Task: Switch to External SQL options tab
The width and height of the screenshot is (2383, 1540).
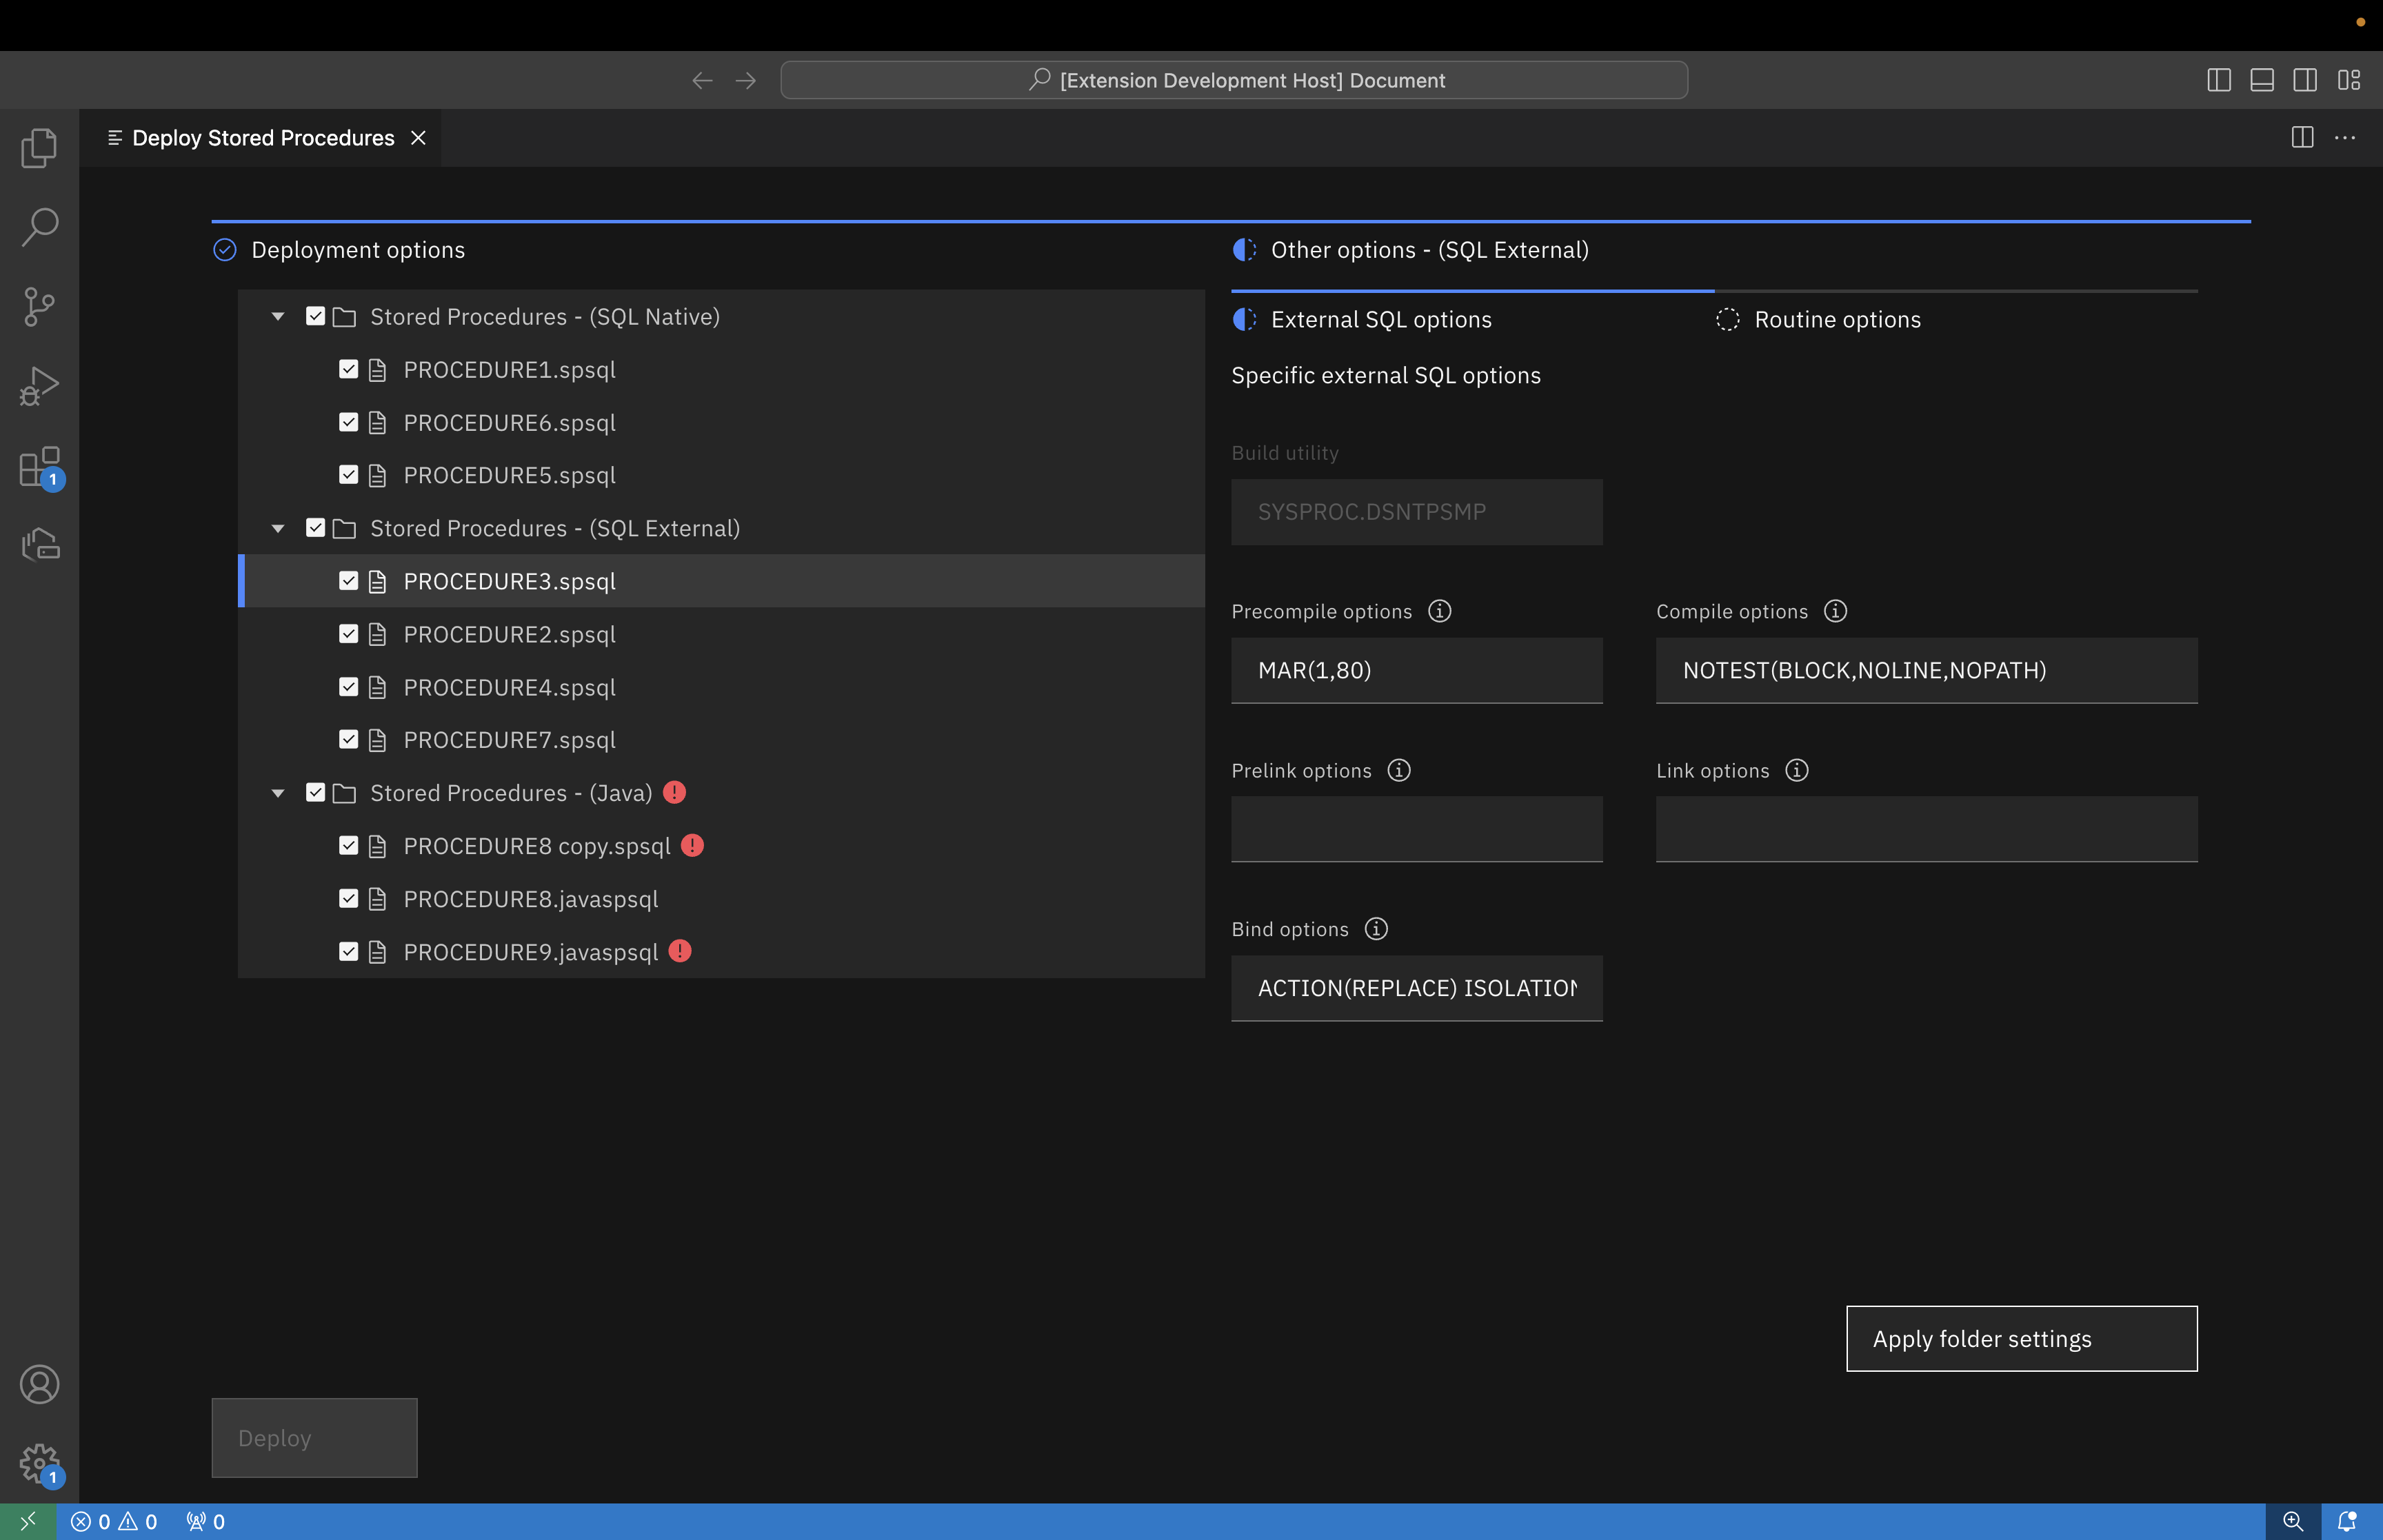Action: pyautogui.click(x=1381, y=319)
